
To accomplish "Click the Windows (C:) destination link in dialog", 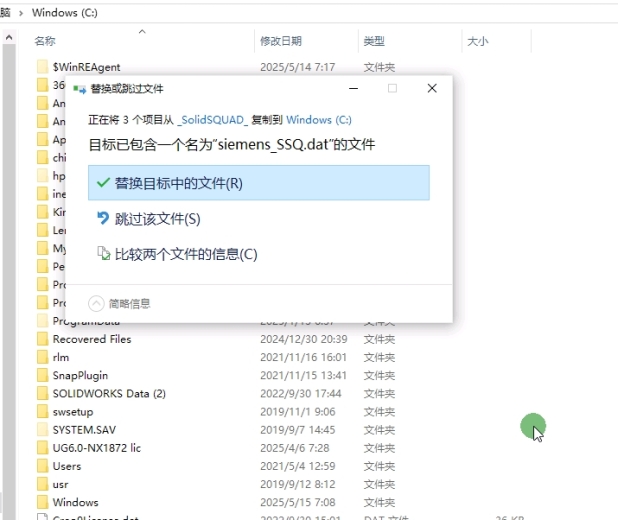I will click(x=319, y=120).
